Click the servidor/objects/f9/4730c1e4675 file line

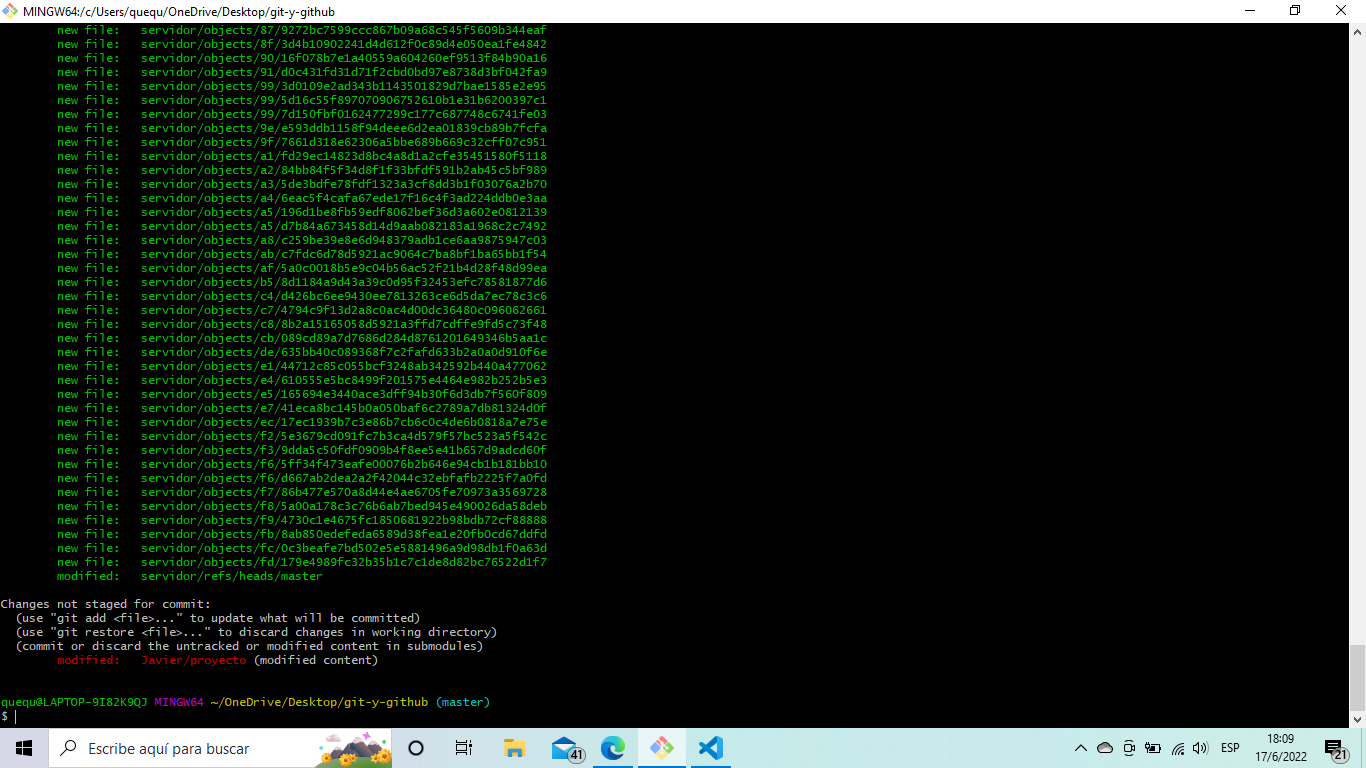point(302,520)
